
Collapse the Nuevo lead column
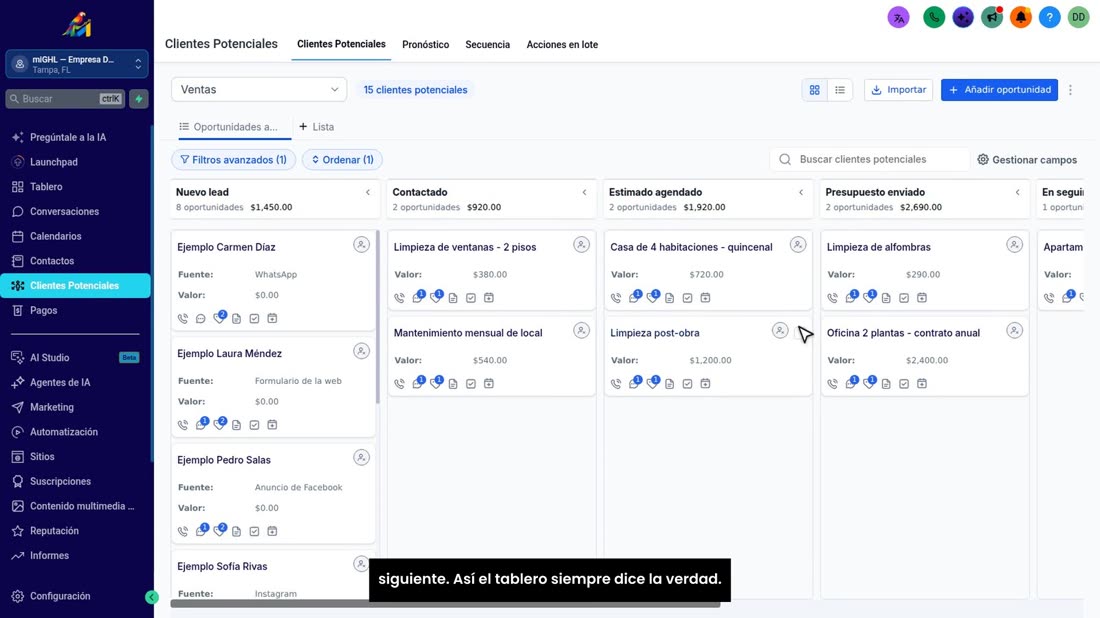[368, 192]
